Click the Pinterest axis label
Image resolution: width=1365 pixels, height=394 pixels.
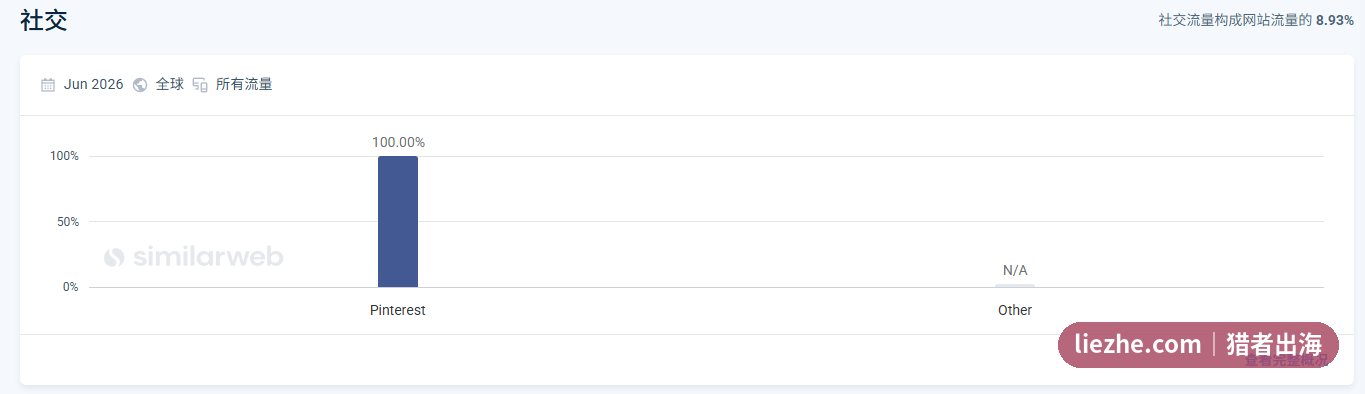[x=398, y=310]
